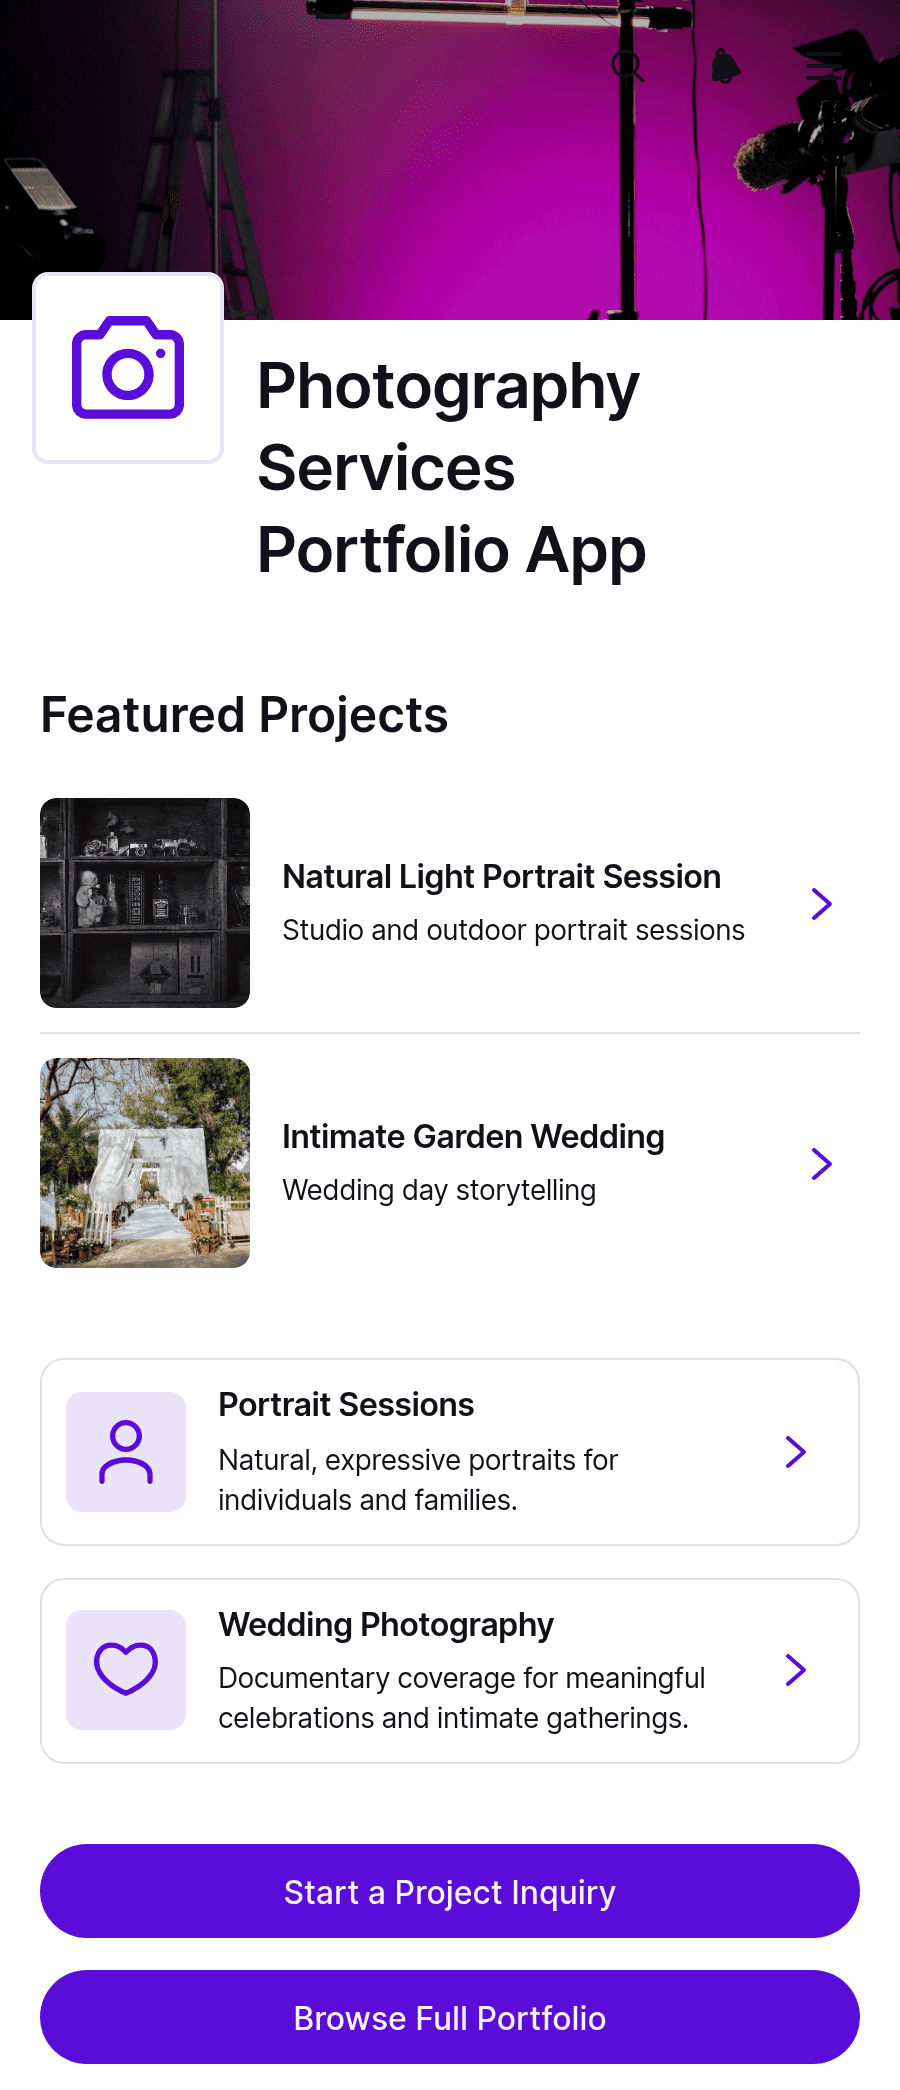Open the black-and-white shelf thumbnail
This screenshot has width=900, height=2090.
(x=145, y=903)
